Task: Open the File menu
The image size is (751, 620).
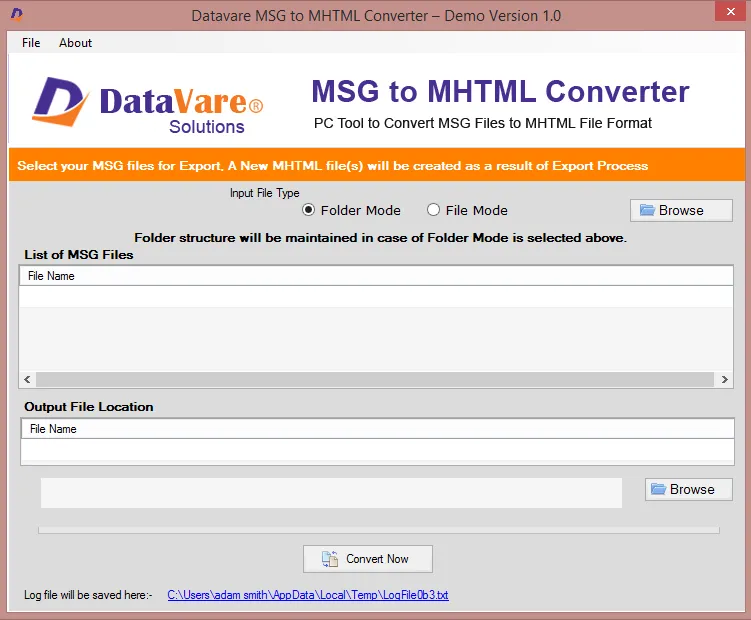Action: point(31,43)
